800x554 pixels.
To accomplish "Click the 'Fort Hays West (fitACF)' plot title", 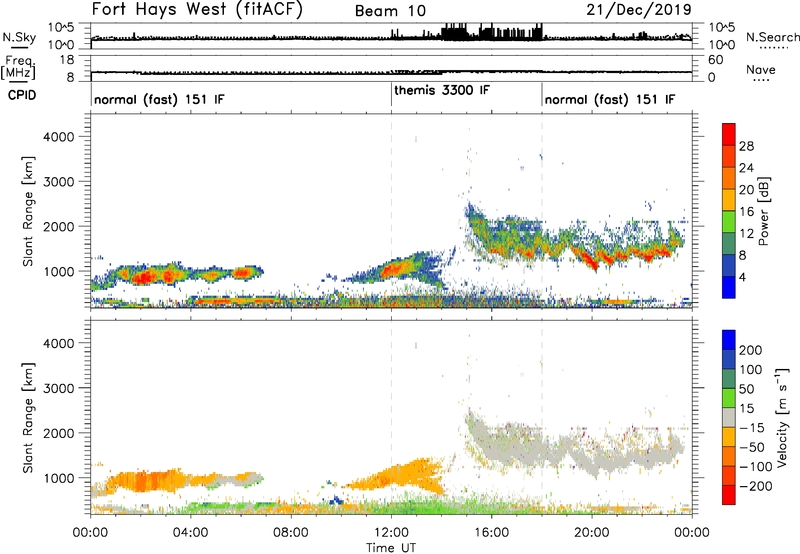I will (x=197, y=10).
